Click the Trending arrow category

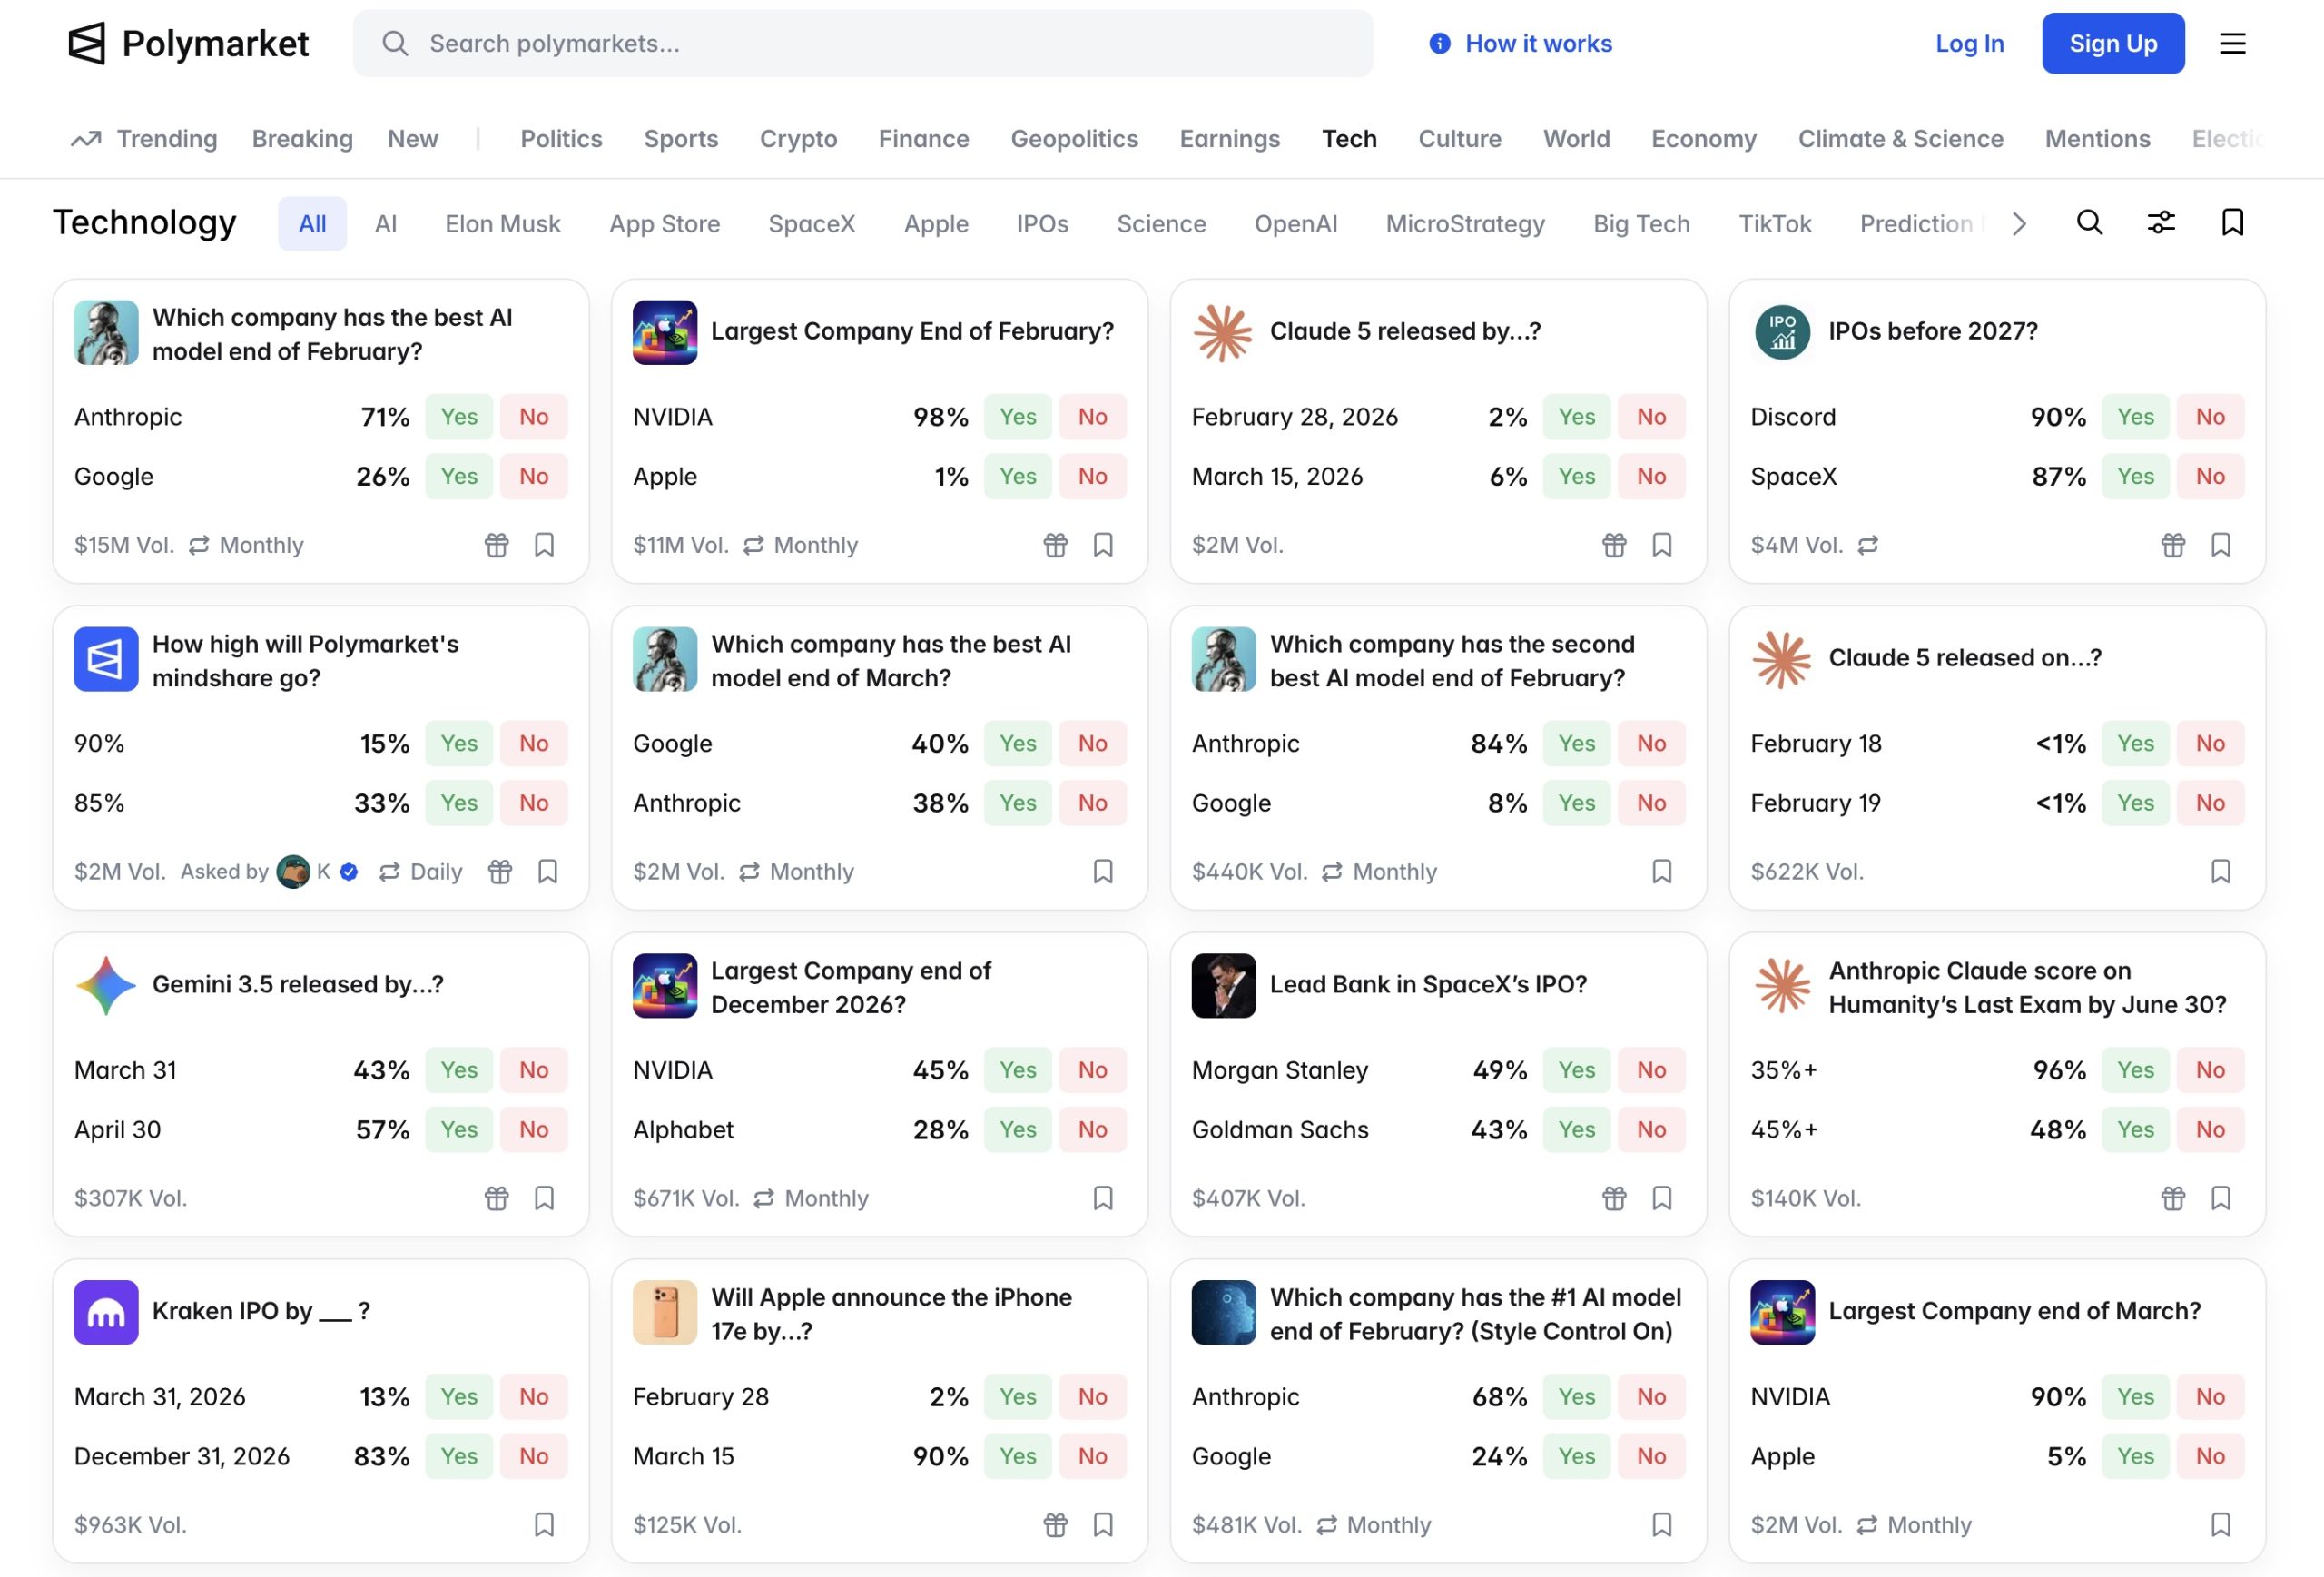[144, 139]
